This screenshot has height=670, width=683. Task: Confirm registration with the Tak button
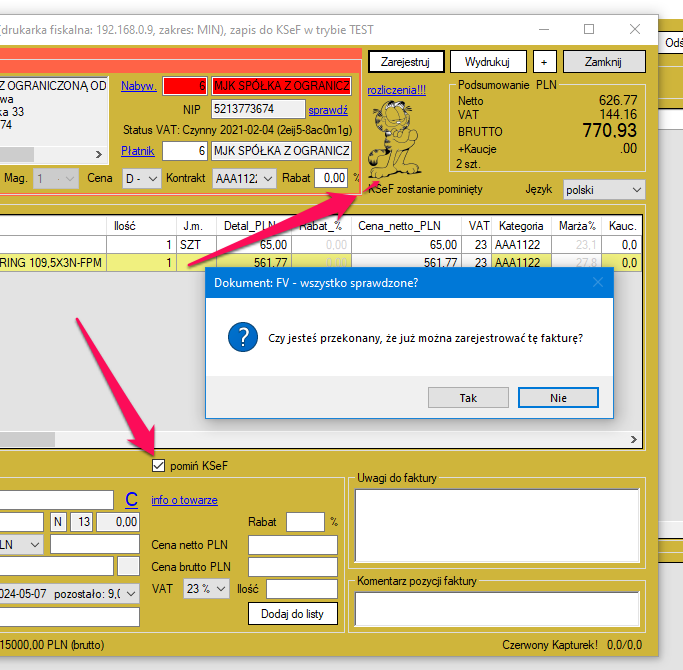tap(468, 397)
